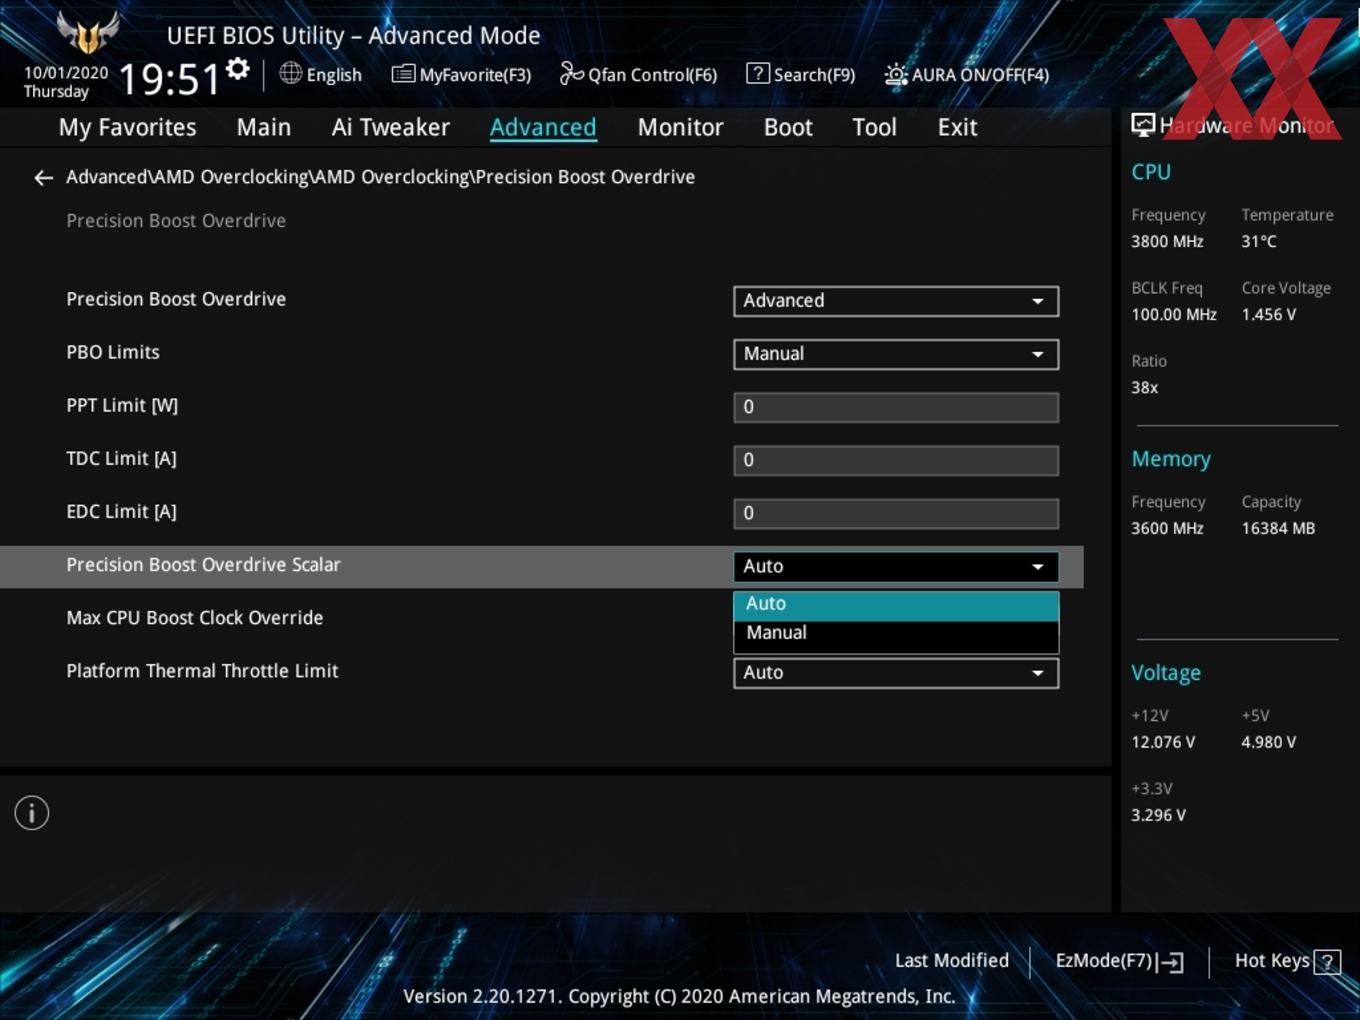
Task: Click the 10/01/2020 date text
Action: pos(66,72)
